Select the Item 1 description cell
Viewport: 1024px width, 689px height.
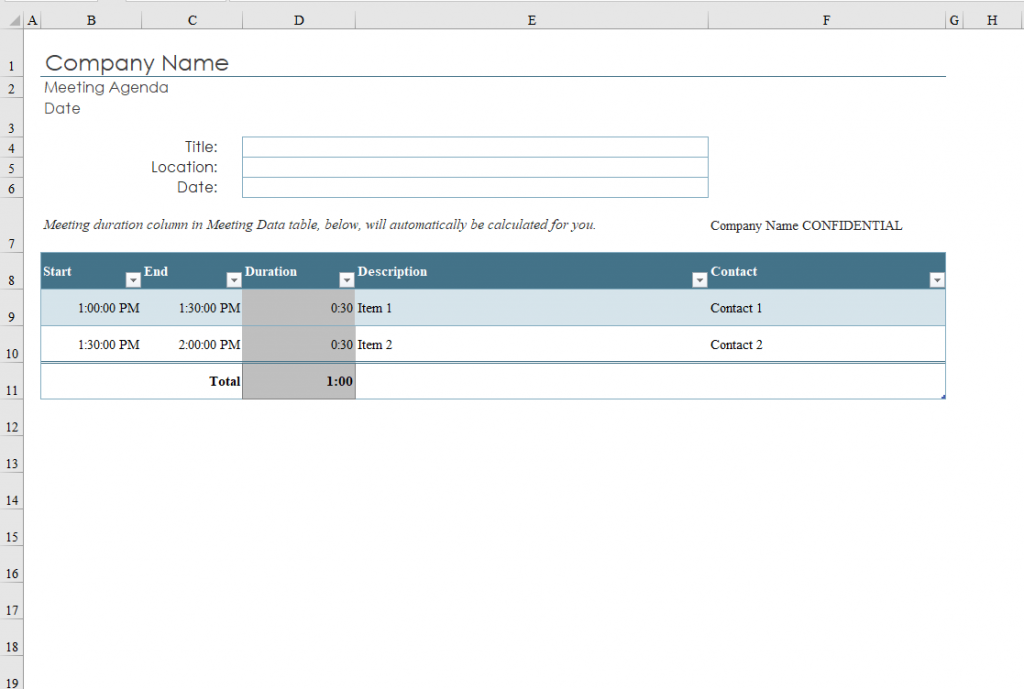(450, 308)
